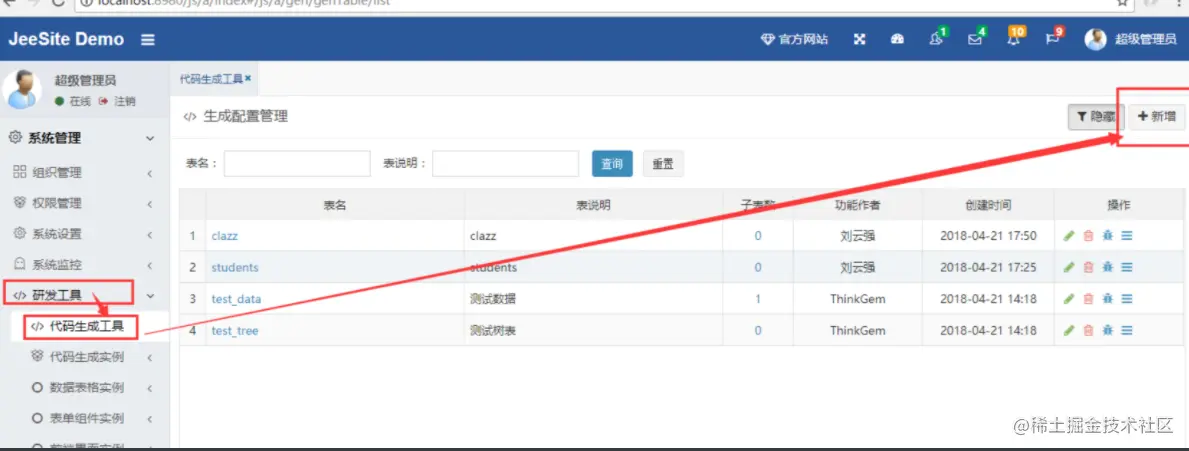This screenshot has width=1189, height=451.
Task: Click the 注销 logout link in sidebar
Action: click(117, 101)
